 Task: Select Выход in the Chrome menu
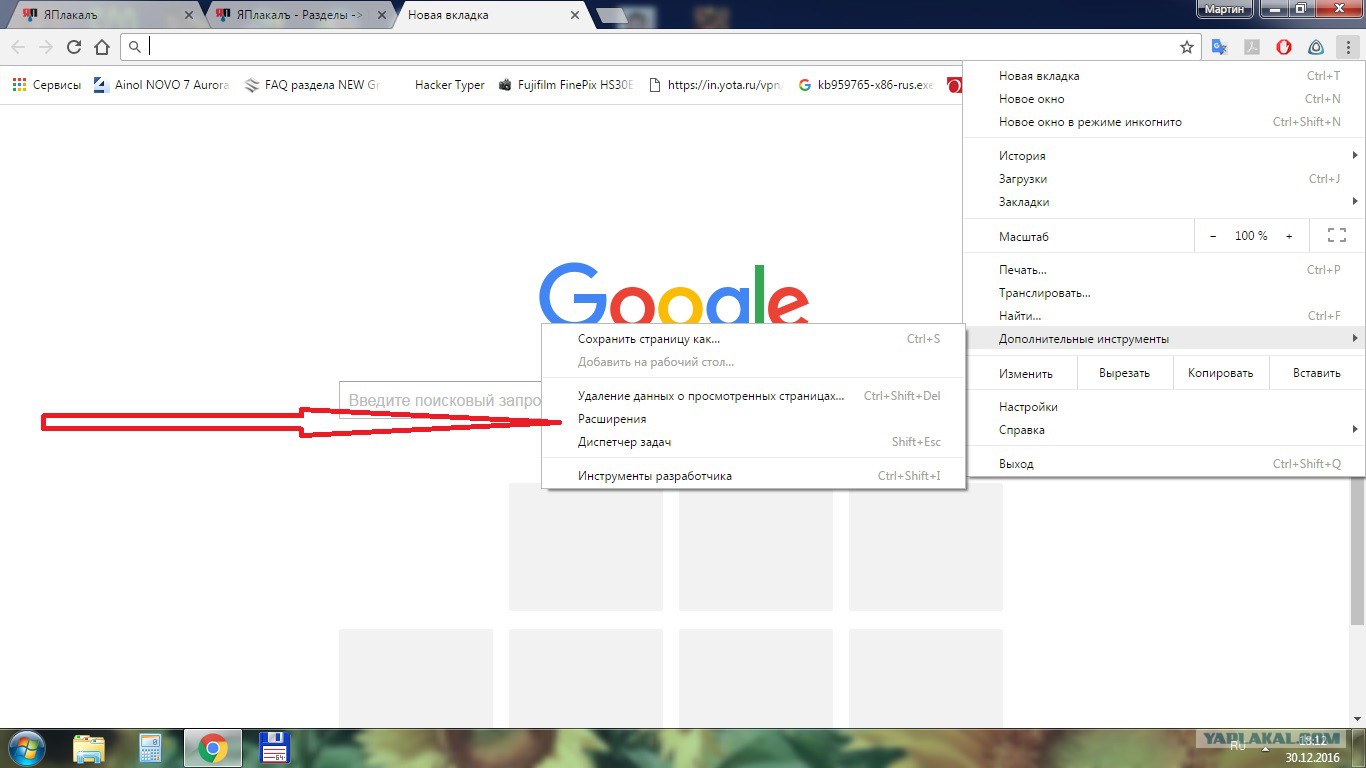[1164, 464]
